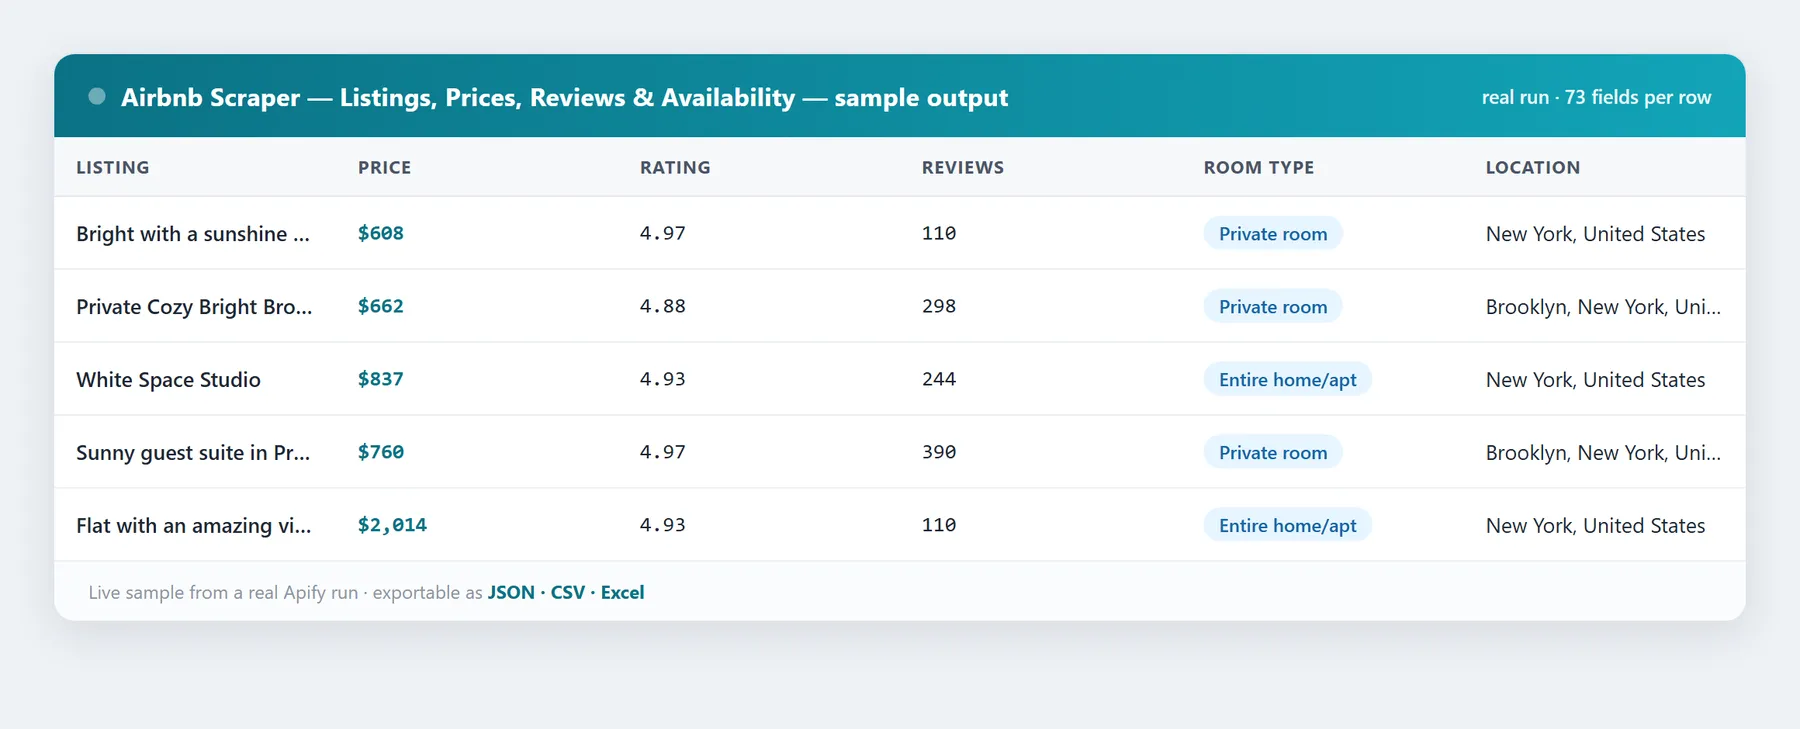Click the Airbnb Scraper header title
1800x729 pixels.
click(564, 97)
